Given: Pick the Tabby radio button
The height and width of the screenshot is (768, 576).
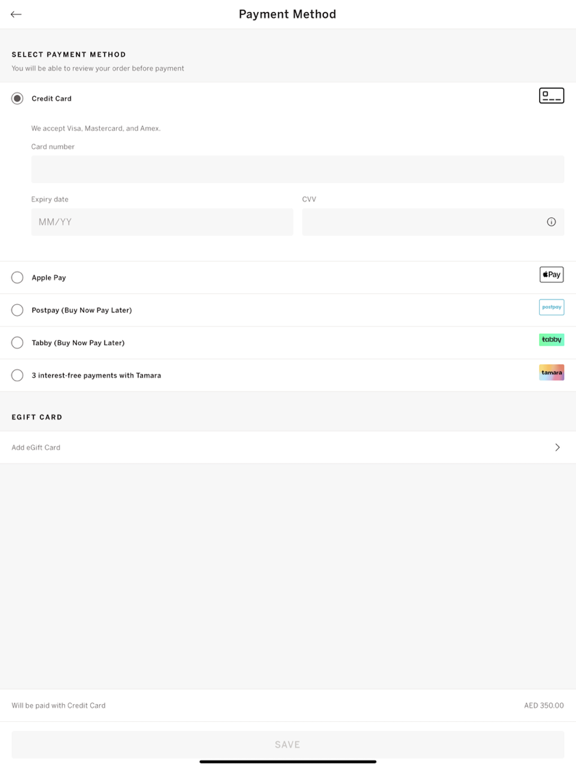Looking at the screenshot, I should click(x=17, y=342).
